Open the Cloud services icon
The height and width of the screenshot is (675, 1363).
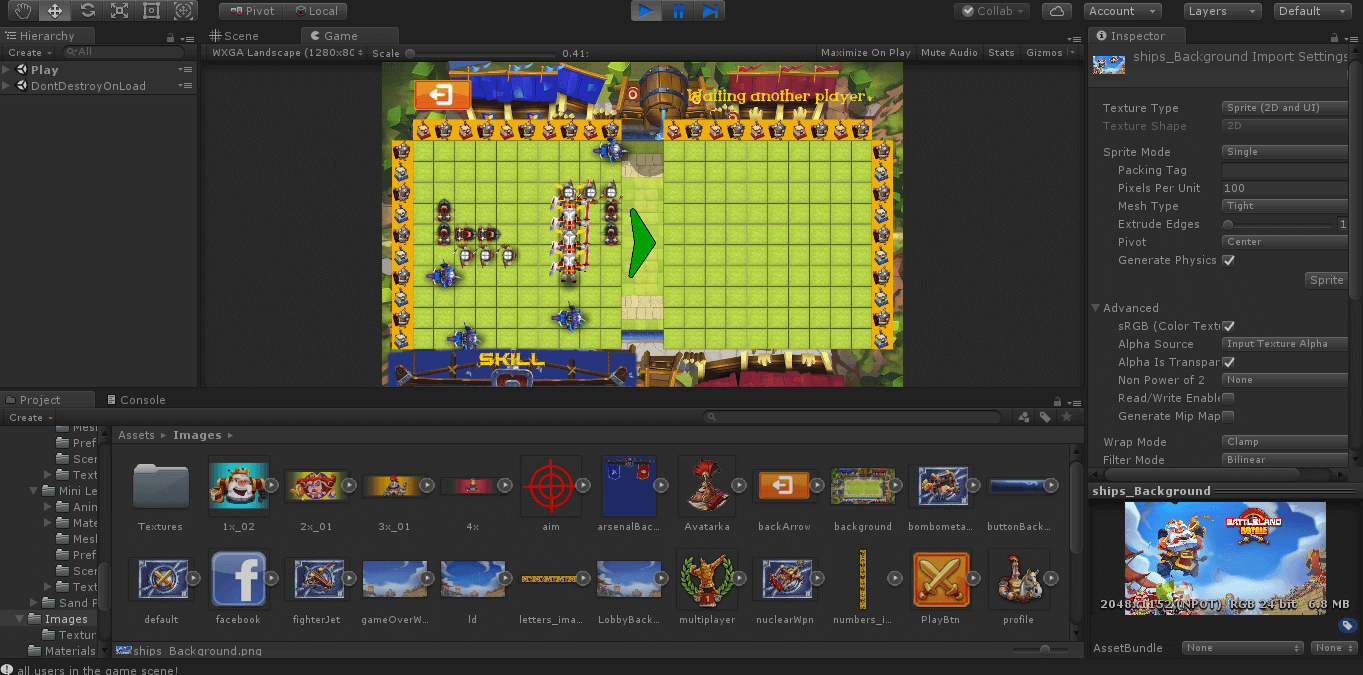1057,11
